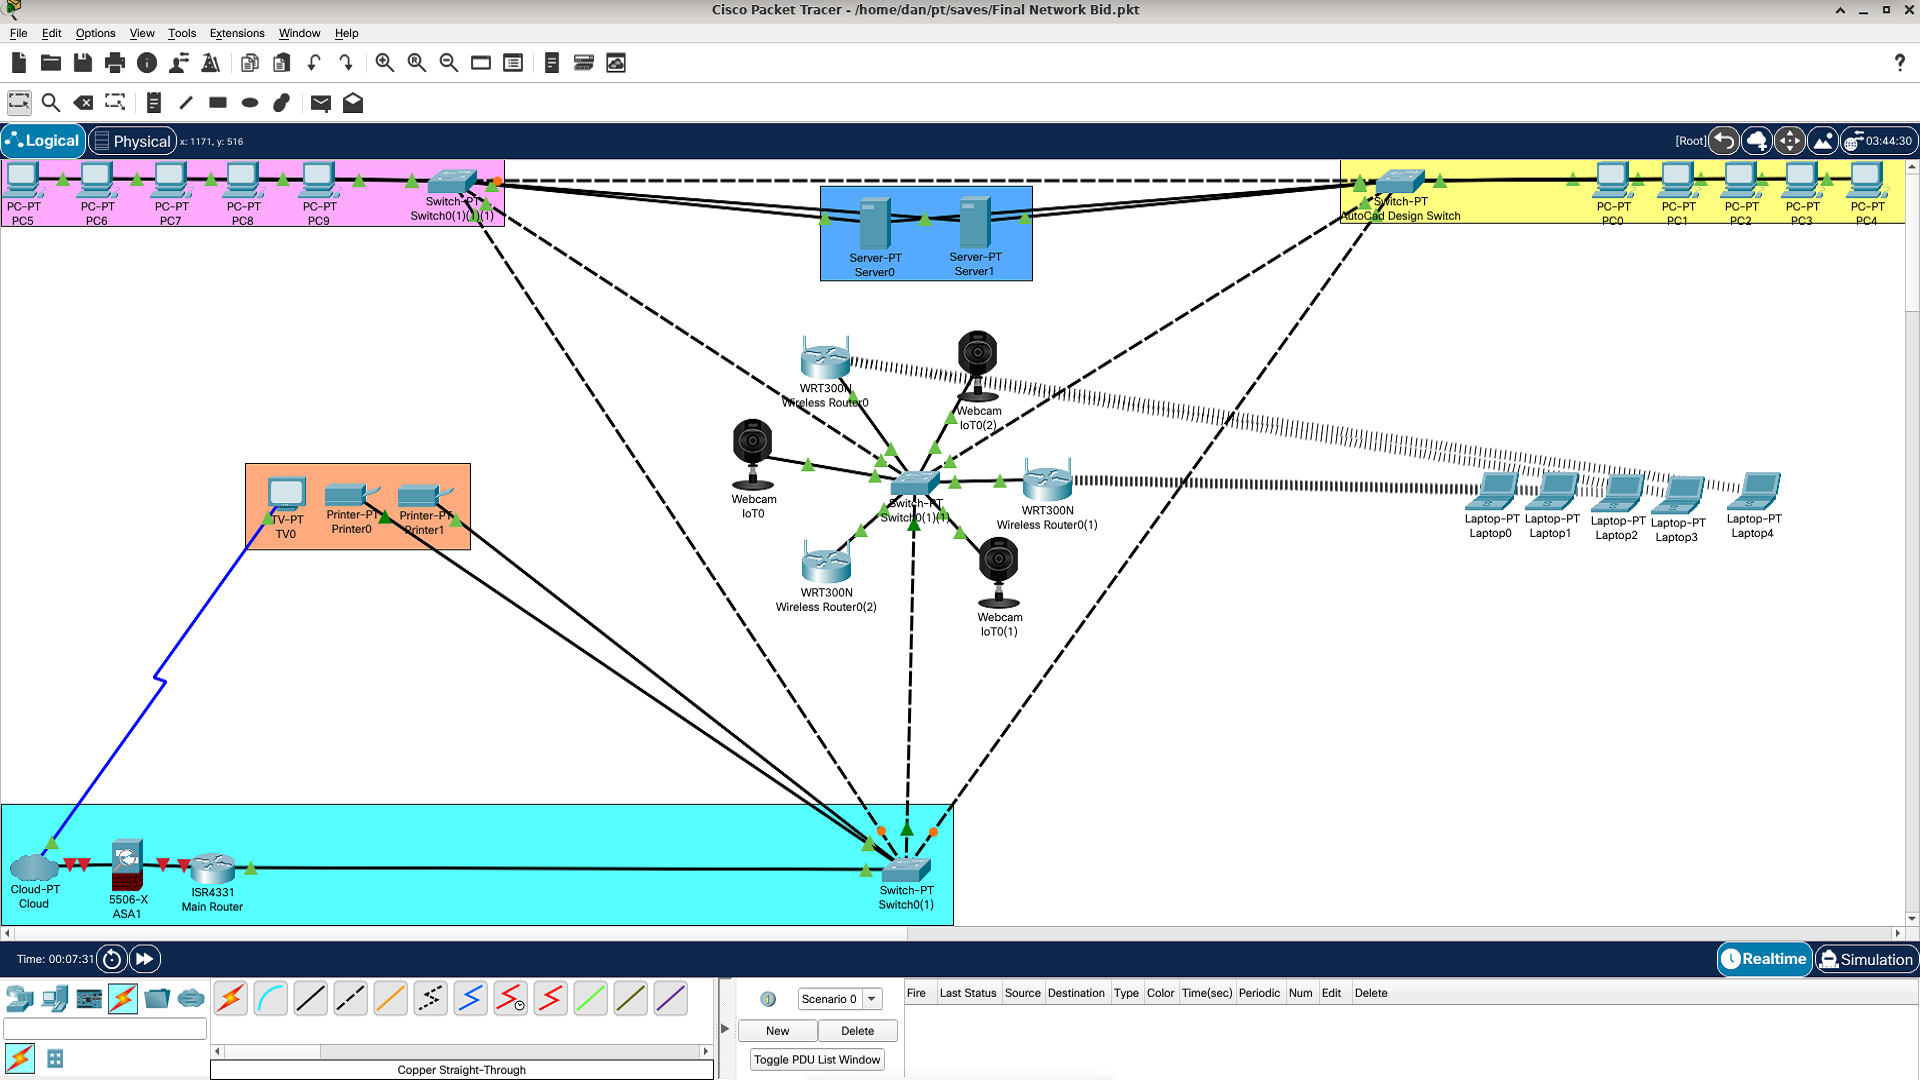The width and height of the screenshot is (1920, 1080).
Task: Create a new file via toolbar
Action: coord(19,63)
